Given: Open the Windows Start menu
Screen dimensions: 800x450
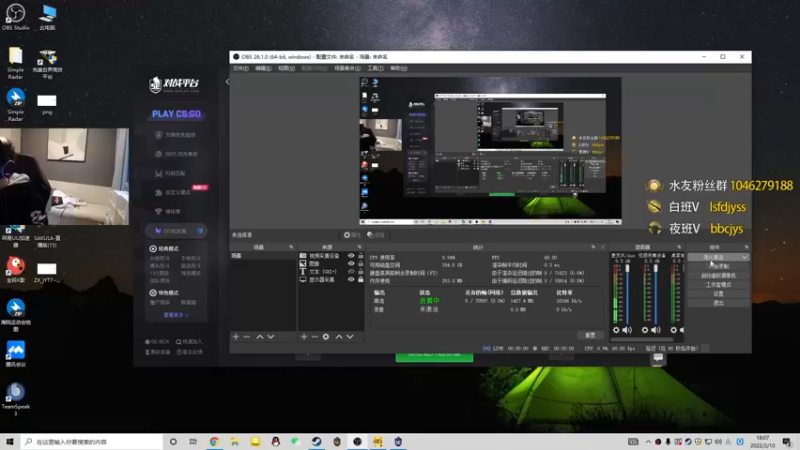Looking at the screenshot, I should pyautogui.click(x=9, y=442).
